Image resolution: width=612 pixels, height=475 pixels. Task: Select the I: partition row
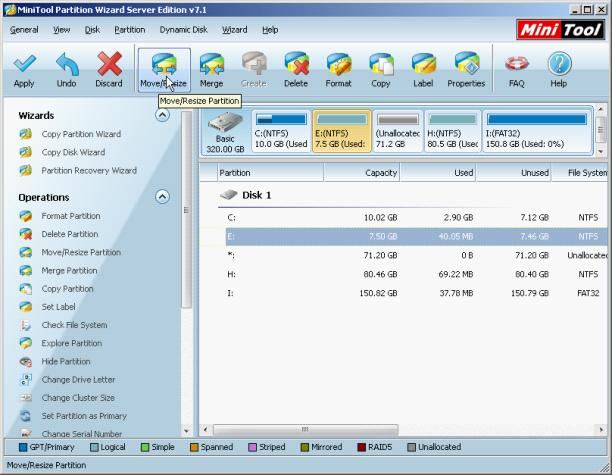pos(416,293)
